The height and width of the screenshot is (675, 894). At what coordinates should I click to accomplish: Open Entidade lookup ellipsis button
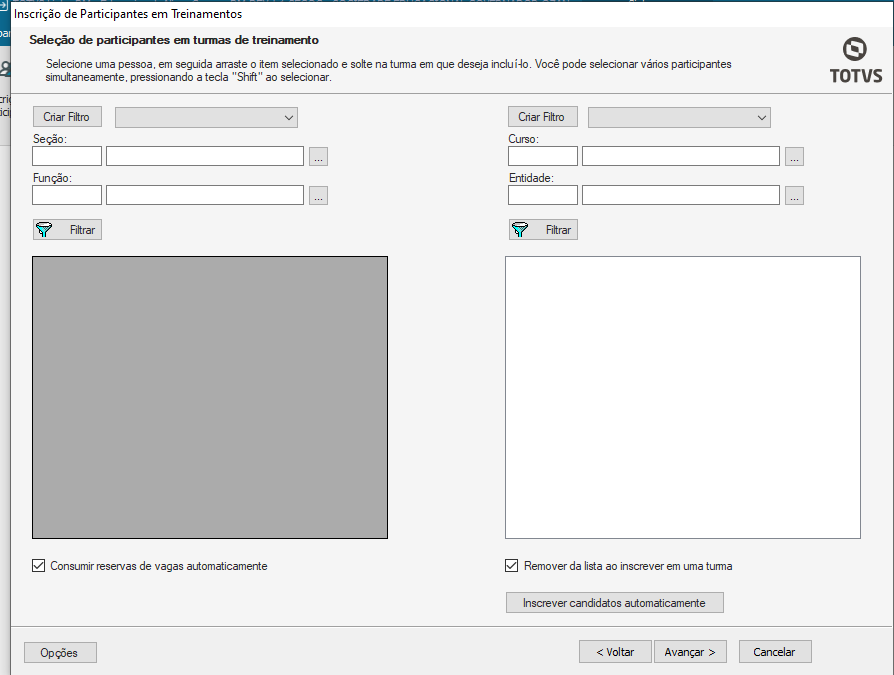pyautogui.click(x=794, y=196)
